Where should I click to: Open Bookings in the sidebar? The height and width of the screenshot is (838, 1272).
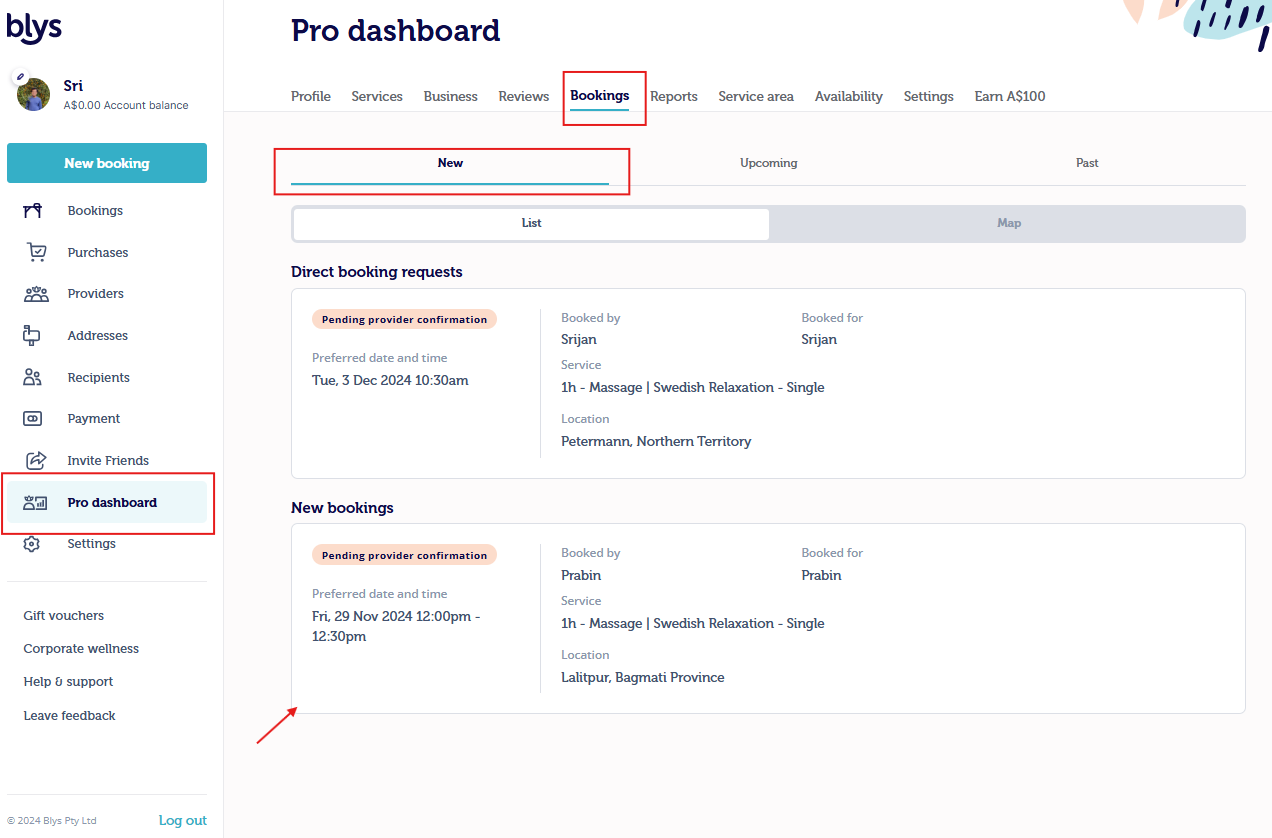pos(95,211)
